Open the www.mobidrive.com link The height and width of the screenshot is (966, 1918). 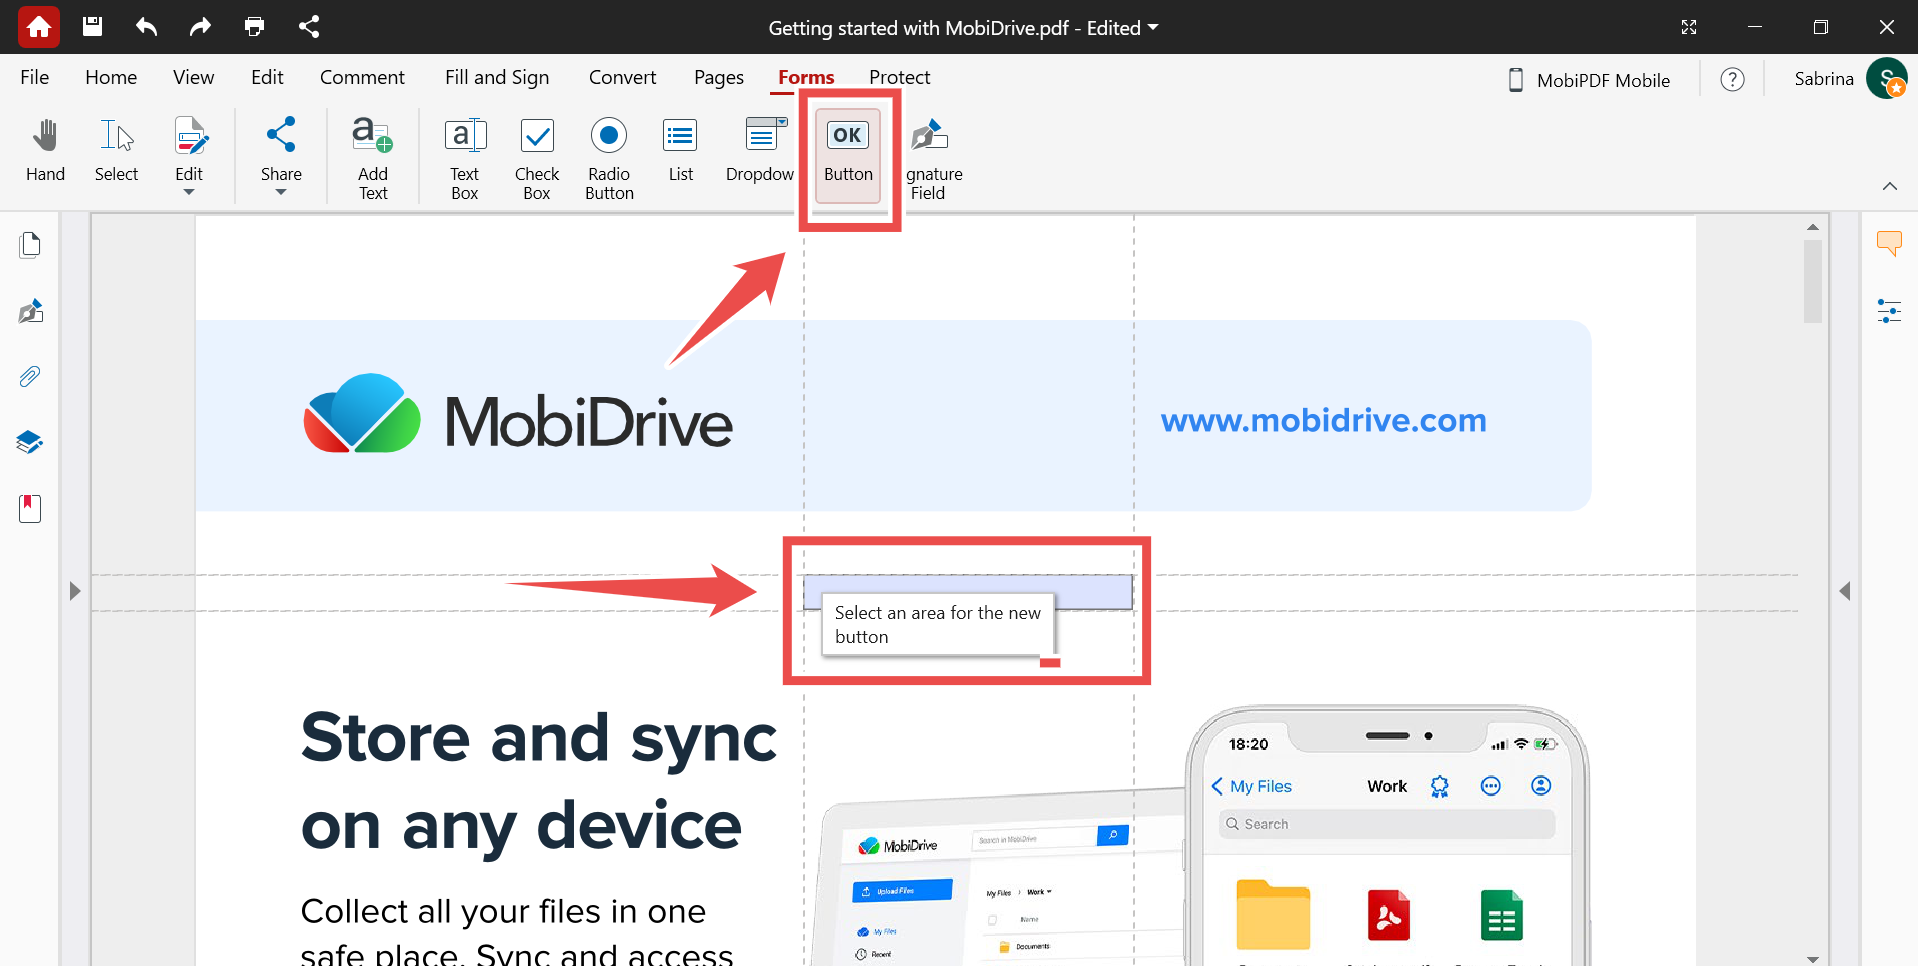click(x=1323, y=420)
